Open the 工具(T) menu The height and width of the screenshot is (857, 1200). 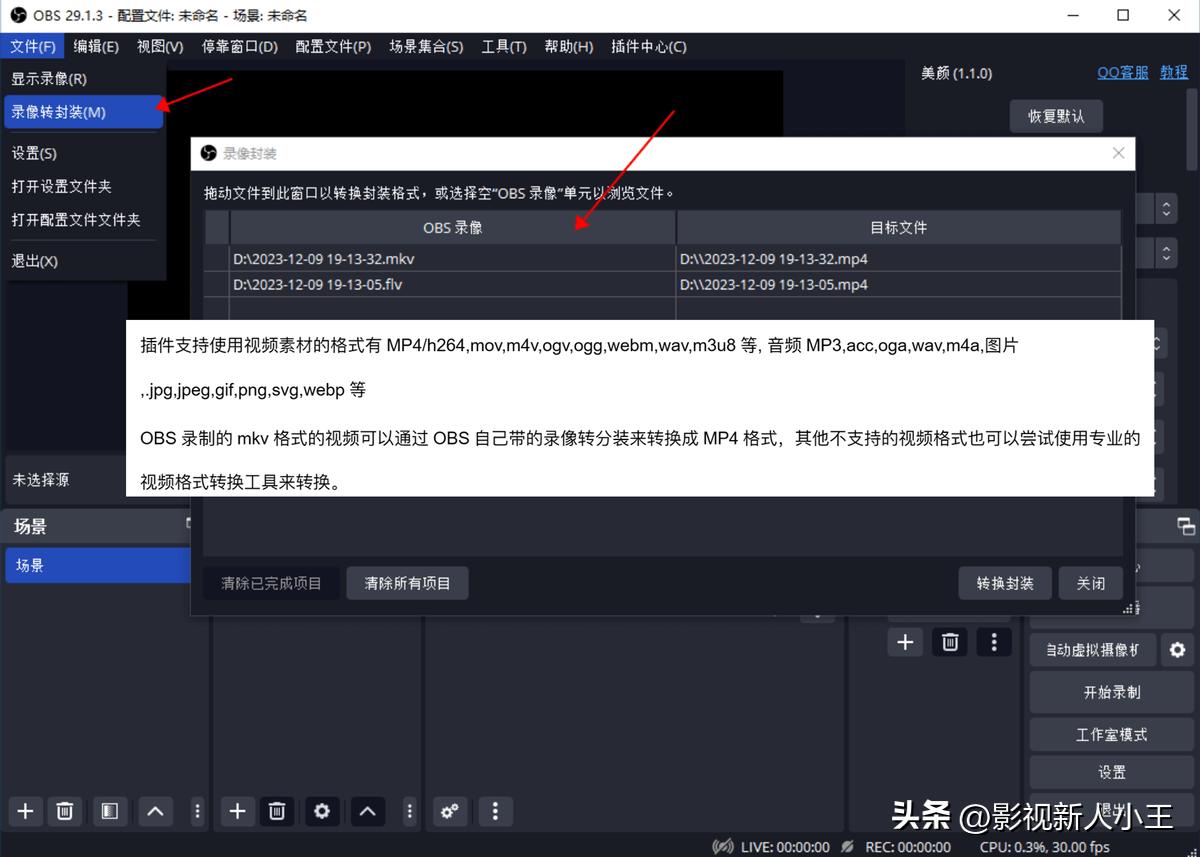point(504,46)
